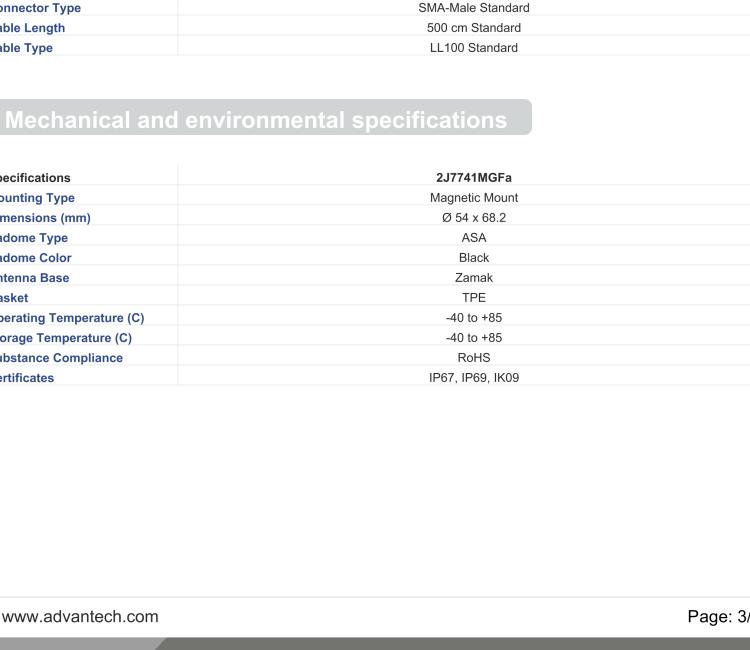750x650 pixels.
Task: Select the 2J7741MGFa column header
Action: point(473,178)
